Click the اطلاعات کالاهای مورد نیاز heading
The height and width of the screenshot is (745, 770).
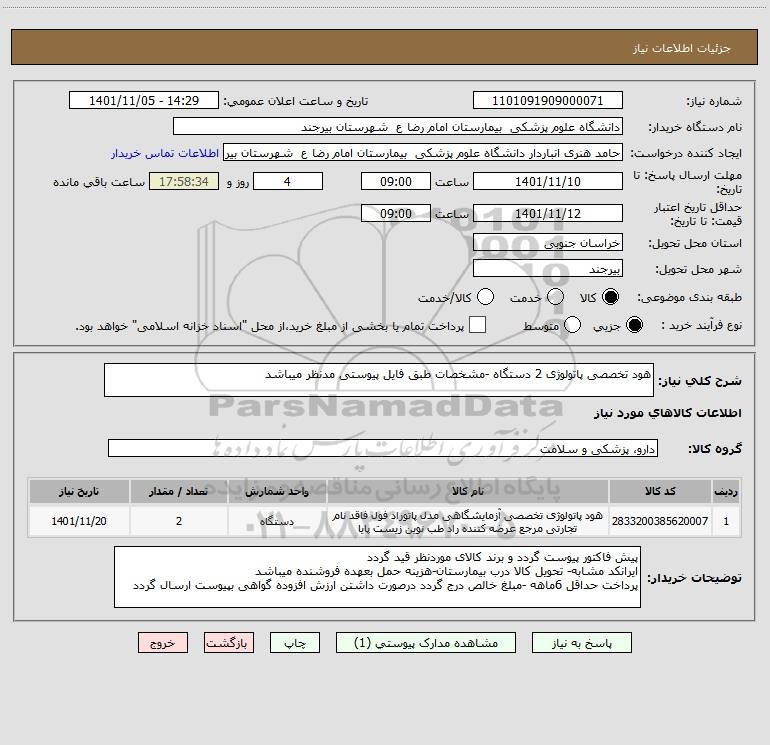point(668,413)
